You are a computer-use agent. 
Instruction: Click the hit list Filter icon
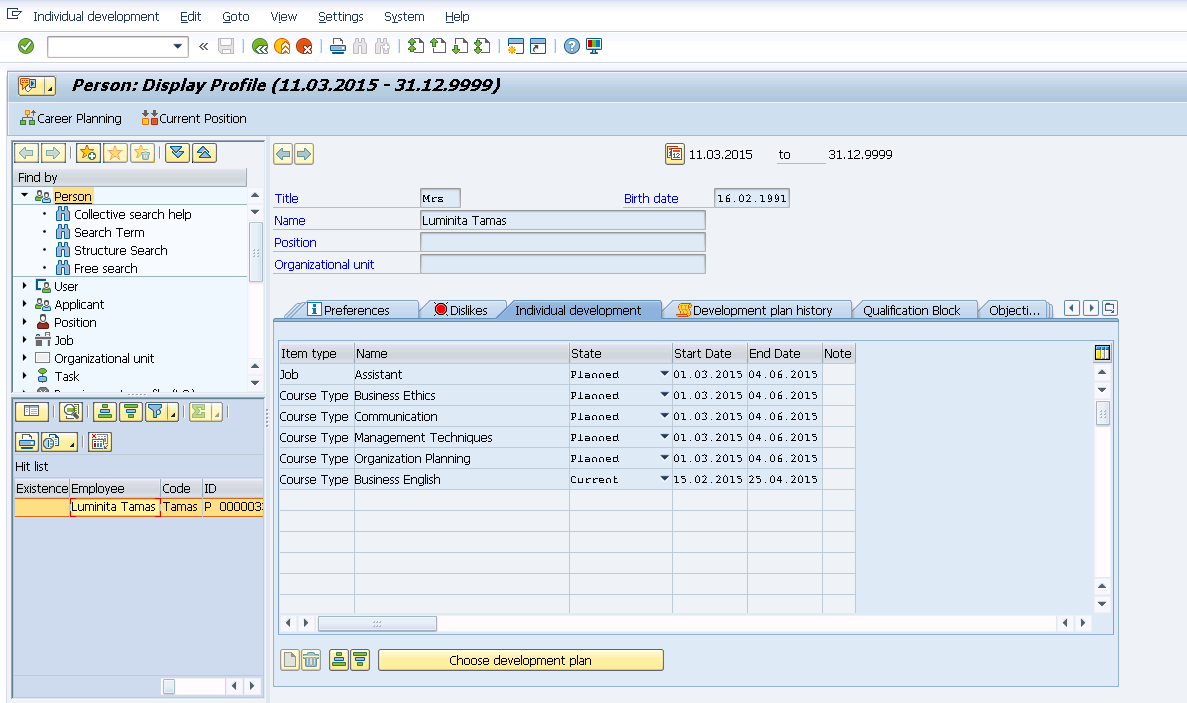click(156, 412)
